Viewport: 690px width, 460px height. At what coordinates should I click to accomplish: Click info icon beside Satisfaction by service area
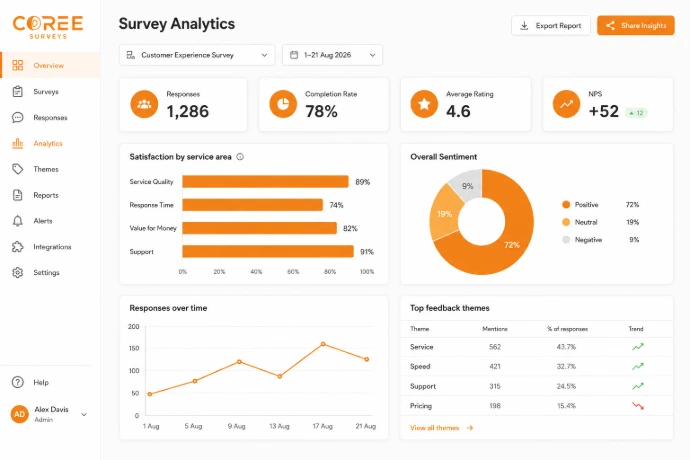pos(240,157)
